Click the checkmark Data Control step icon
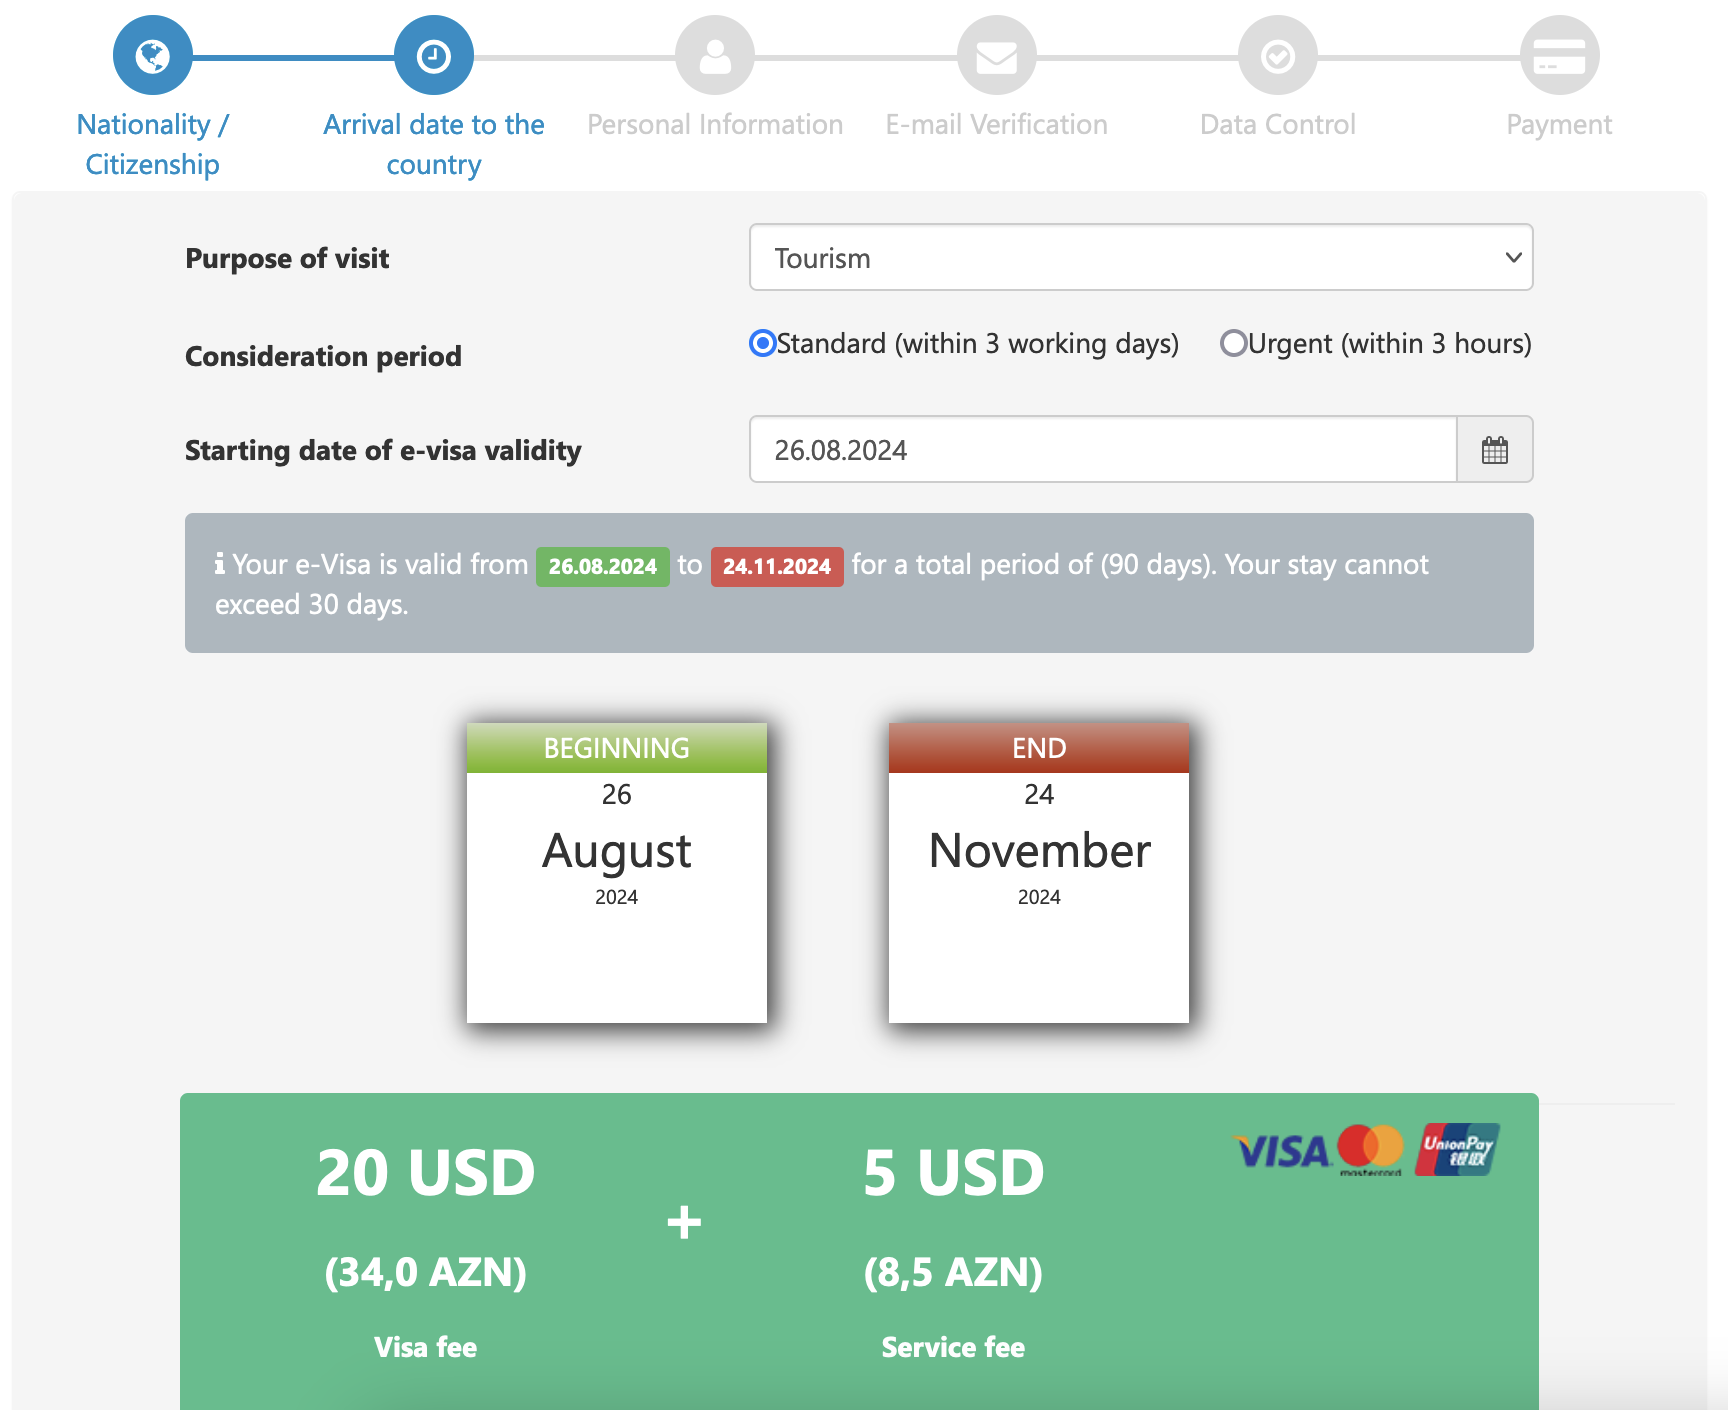Viewport: 1728px width, 1410px height. 1277,56
